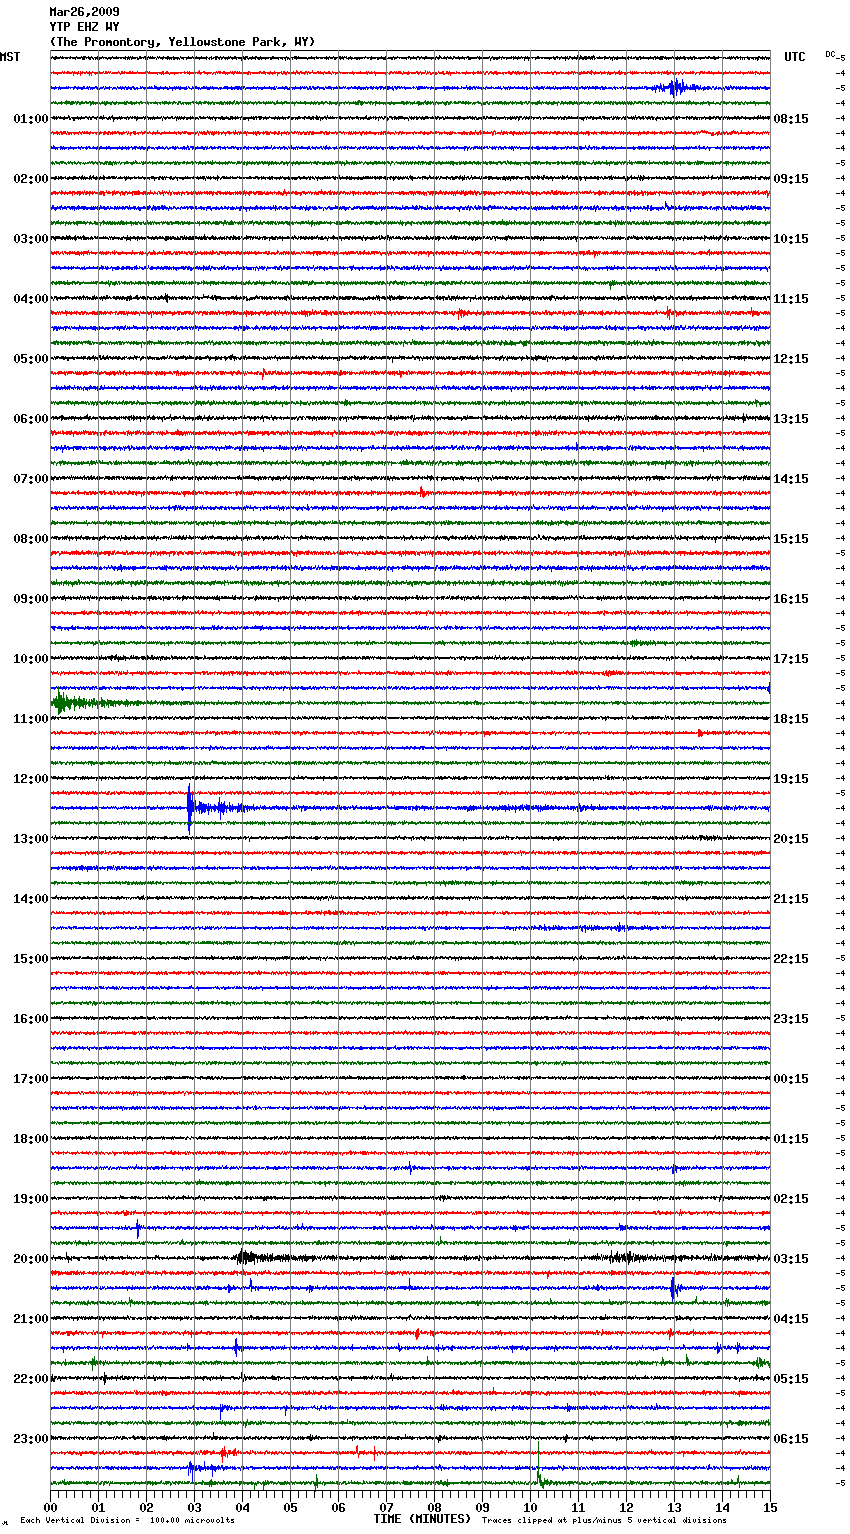Image resolution: width=850 pixels, height=1534 pixels.
Task: Click the 17:15 UTC time label
Action: (x=791, y=659)
